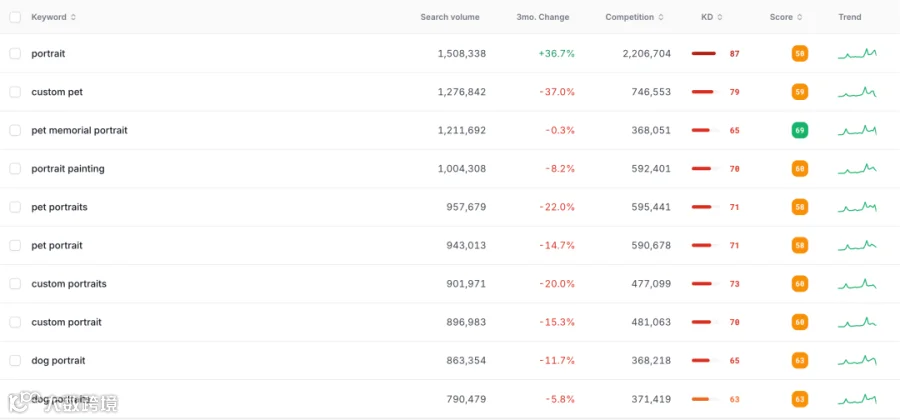This screenshot has width=900, height=420.
Task: Click the orange score badge for custom pet
Action: tap(800, 92)
